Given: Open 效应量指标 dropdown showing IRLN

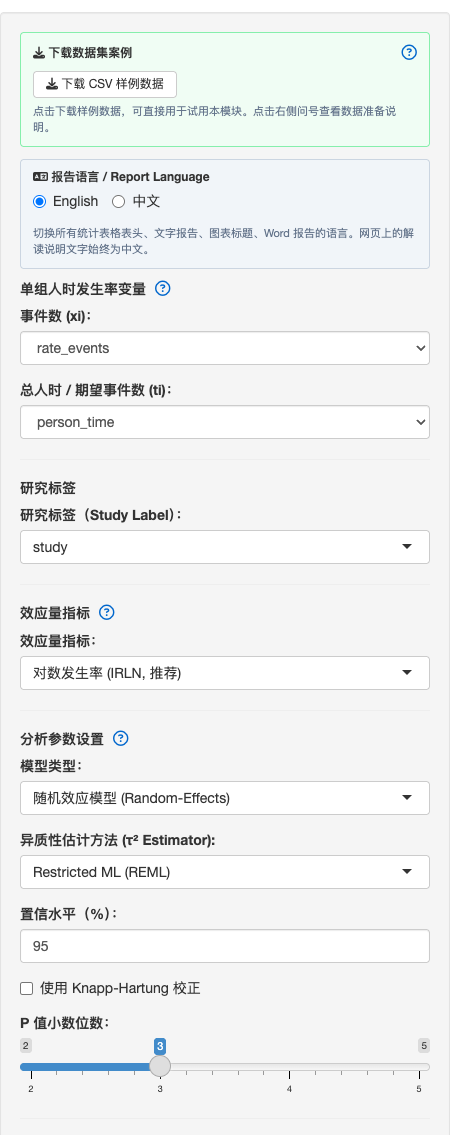Looking at the screenshot, I should (224, 673).
